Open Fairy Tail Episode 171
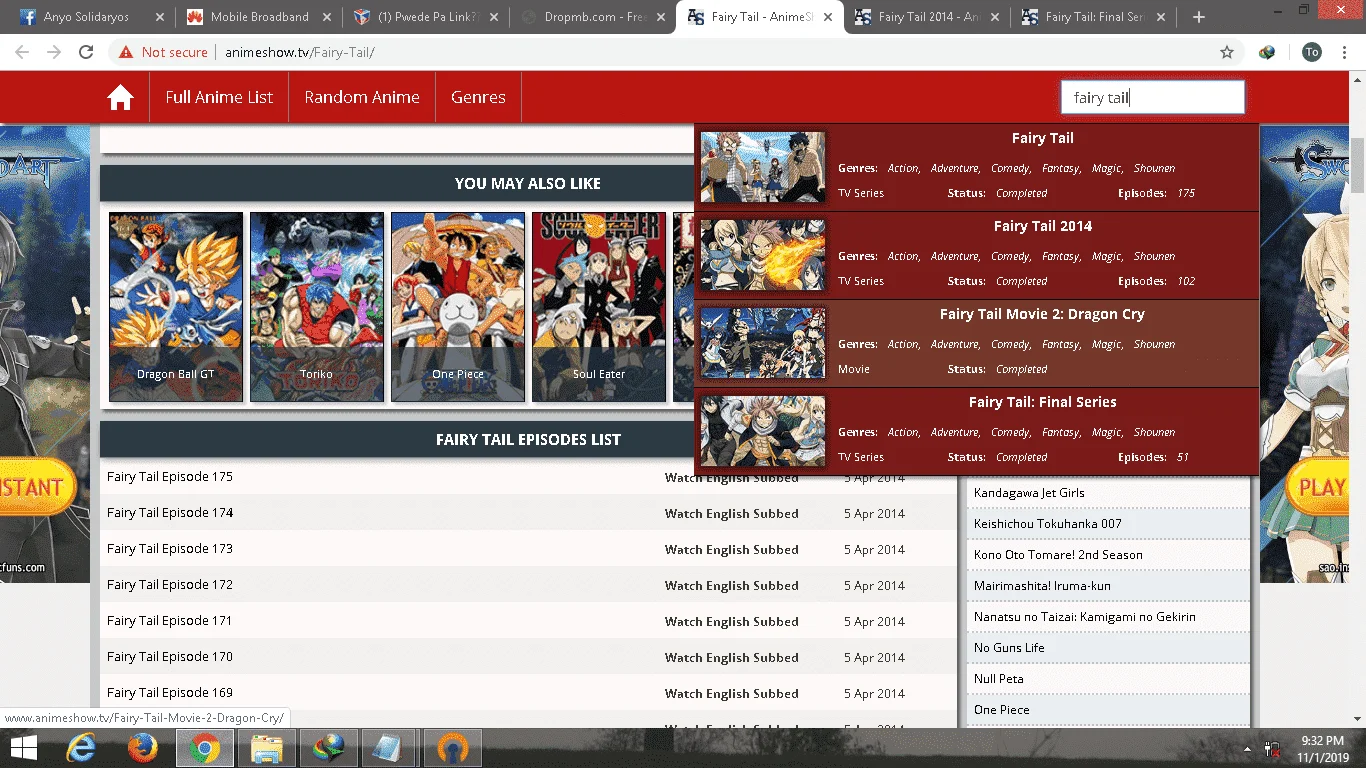 (170, 621)
